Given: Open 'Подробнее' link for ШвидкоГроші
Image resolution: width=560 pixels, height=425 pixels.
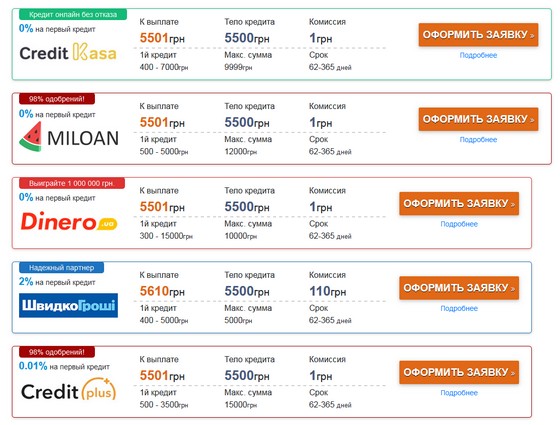Looking at the screenshot, I should point(459,308).
